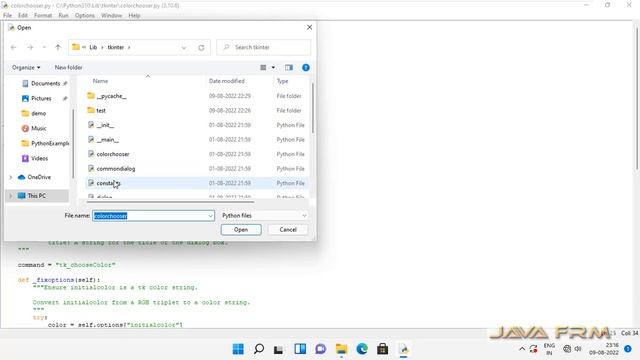Click the Search tkinter field
This screenshot has height=360, width=640.
pyautogui.click(x=264, y=47)
